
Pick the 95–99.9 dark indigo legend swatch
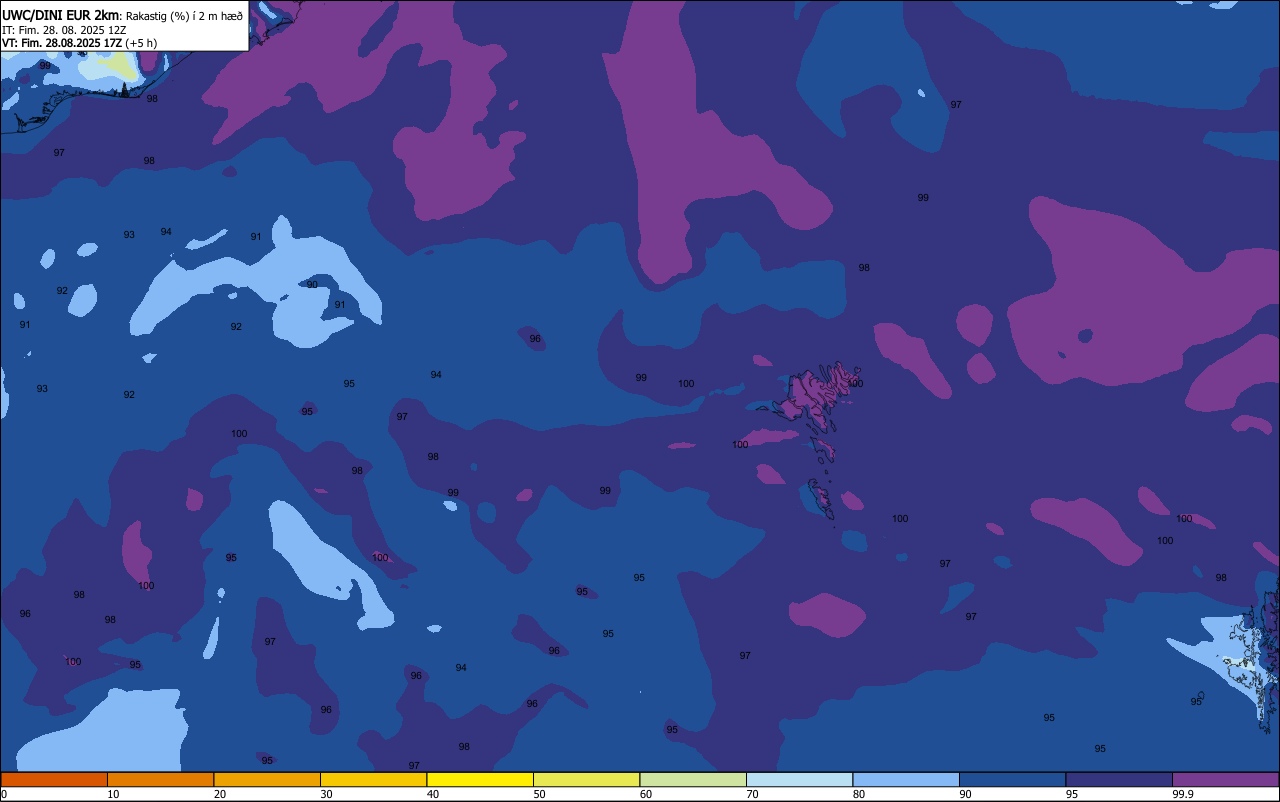click(1119, 779)
